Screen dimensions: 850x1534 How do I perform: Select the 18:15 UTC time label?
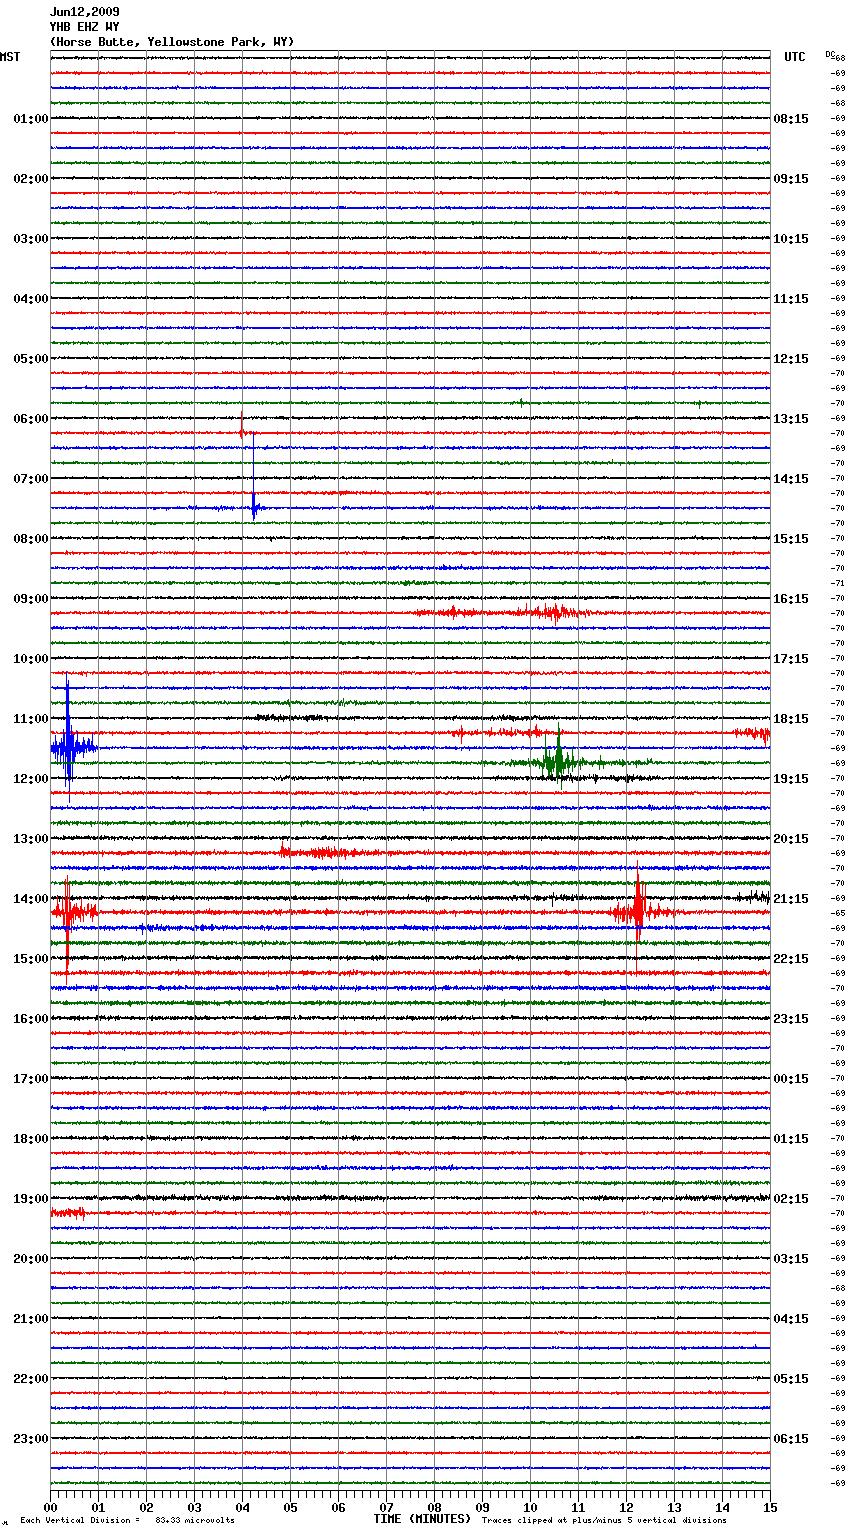pyautogui.click(x=791, y=719)
